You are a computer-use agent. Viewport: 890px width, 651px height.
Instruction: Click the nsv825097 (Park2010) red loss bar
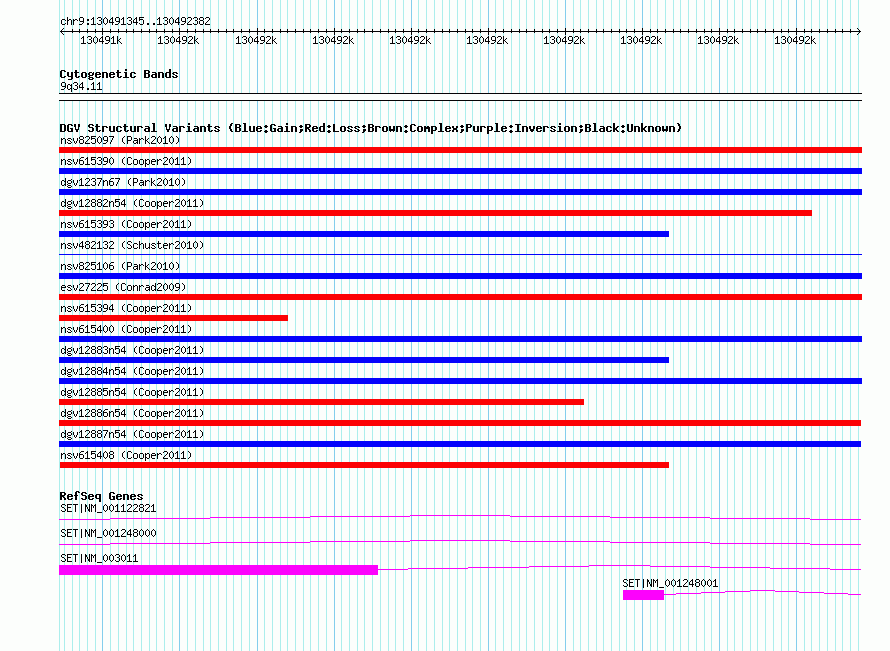(x=460, y=150)
